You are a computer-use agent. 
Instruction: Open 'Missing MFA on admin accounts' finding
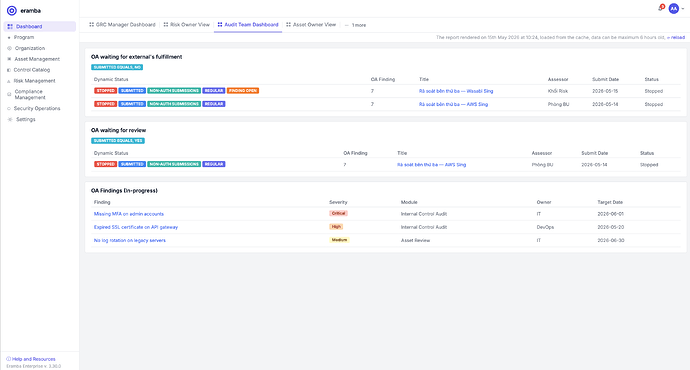128,214
